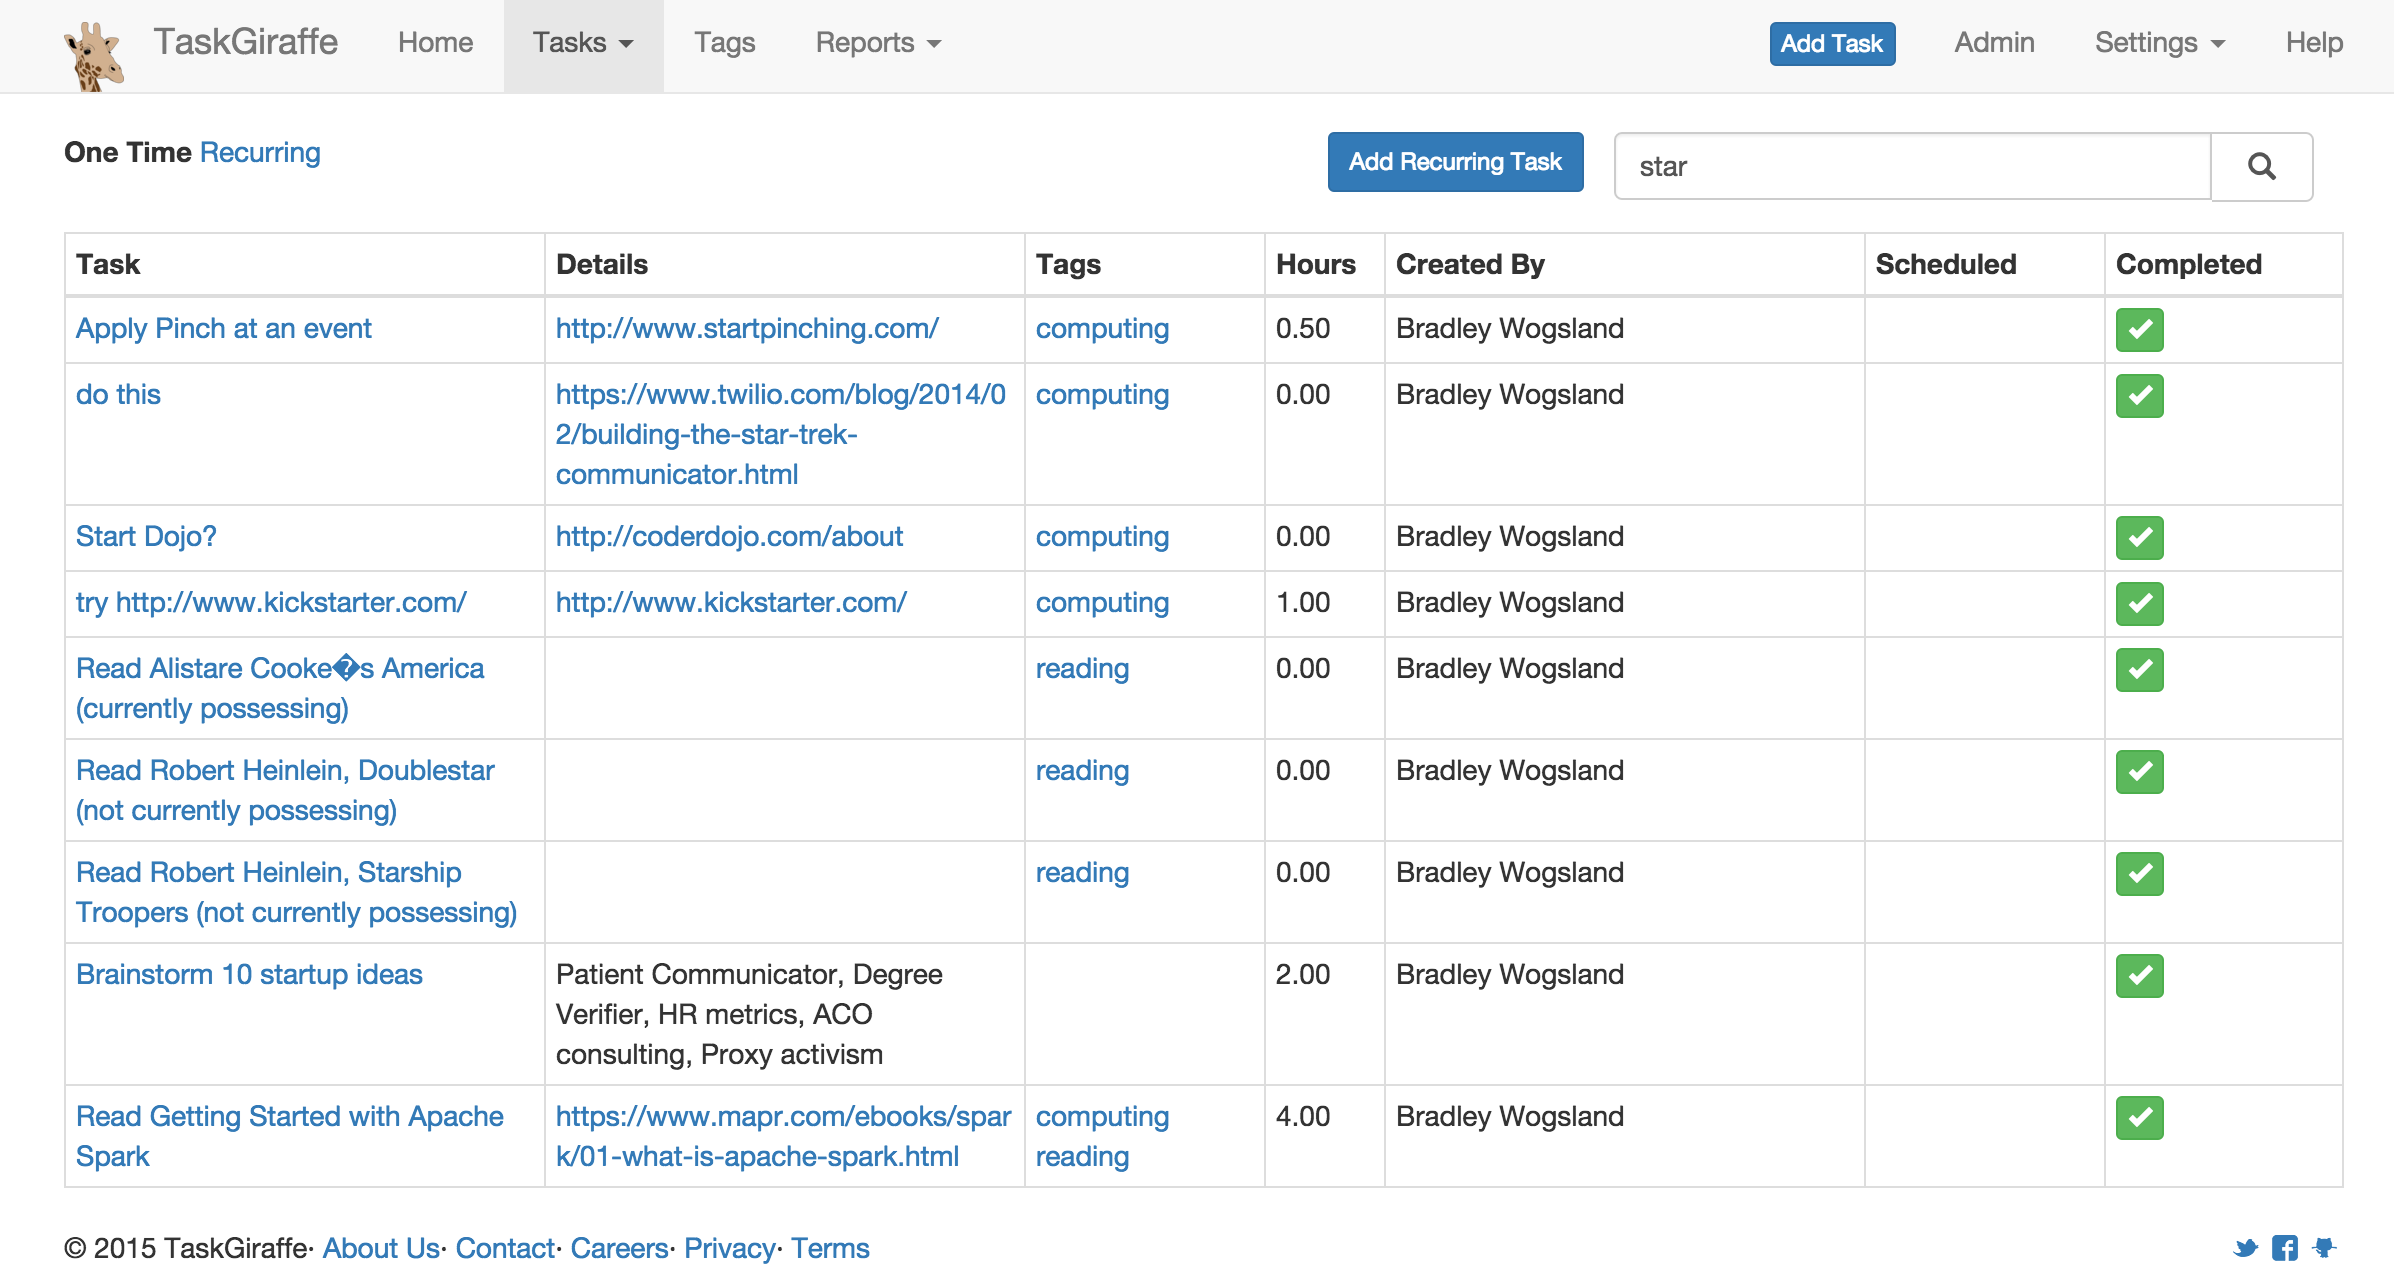
Task: Open the Settings dropdown menu
Action: click(2160, 43)
